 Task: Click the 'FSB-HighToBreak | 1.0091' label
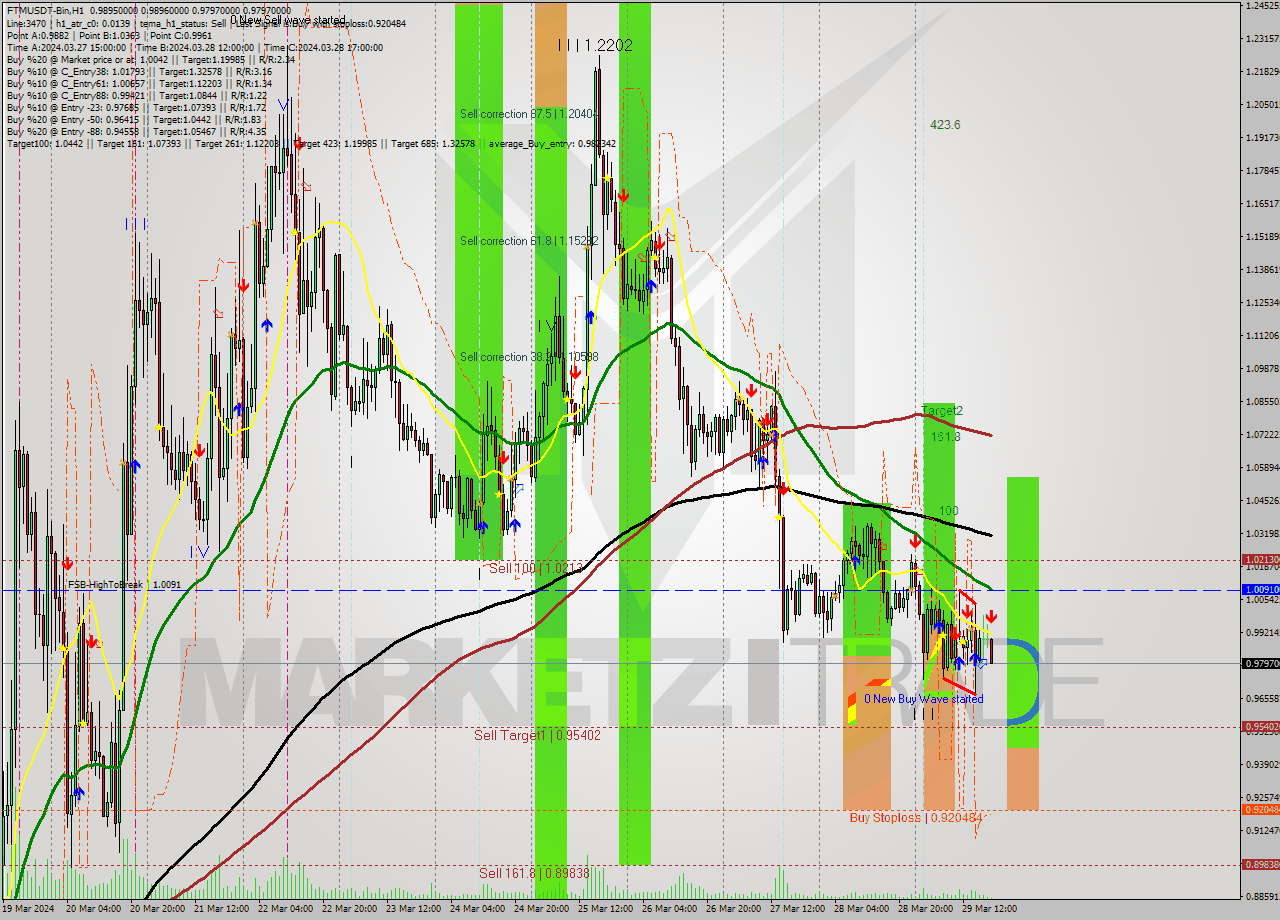pos(124,584)
